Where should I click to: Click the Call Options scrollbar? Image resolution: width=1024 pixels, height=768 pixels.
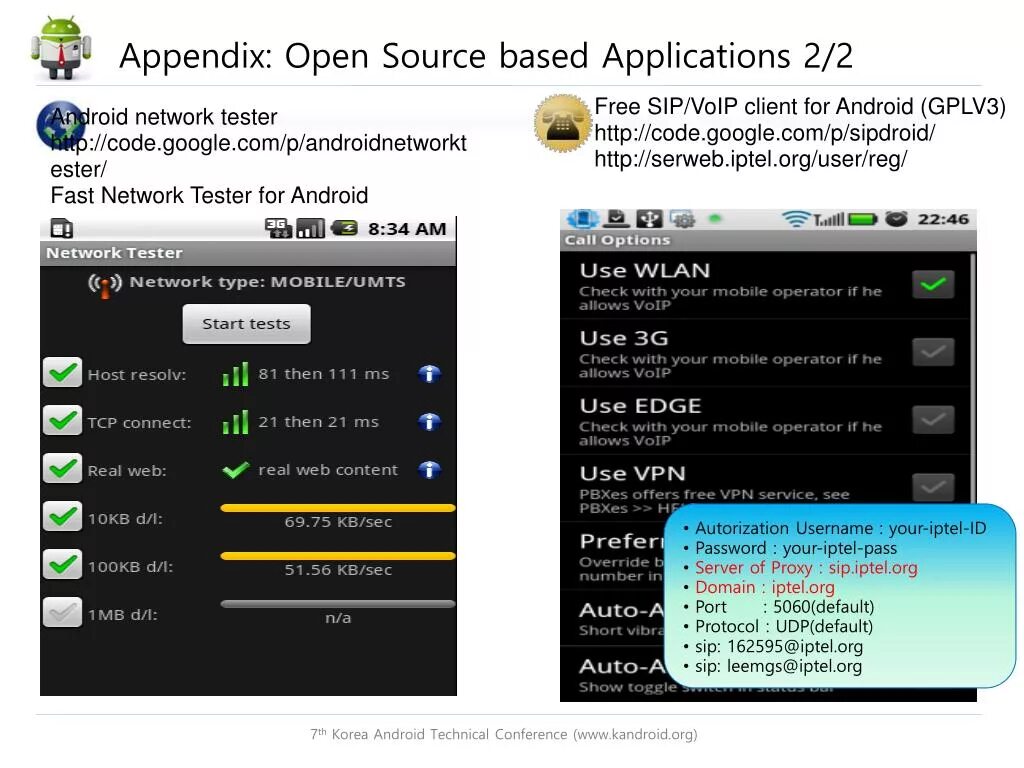(x=972, y=379)
